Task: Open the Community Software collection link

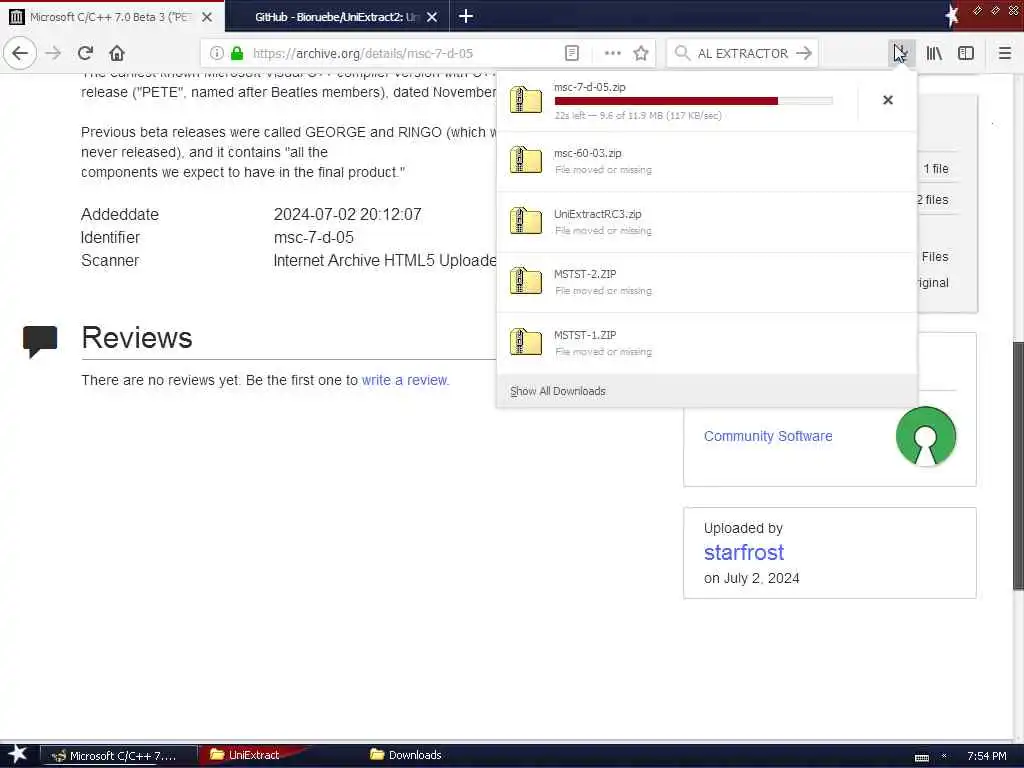Action: pyautogui.click(x=768, y=436)
